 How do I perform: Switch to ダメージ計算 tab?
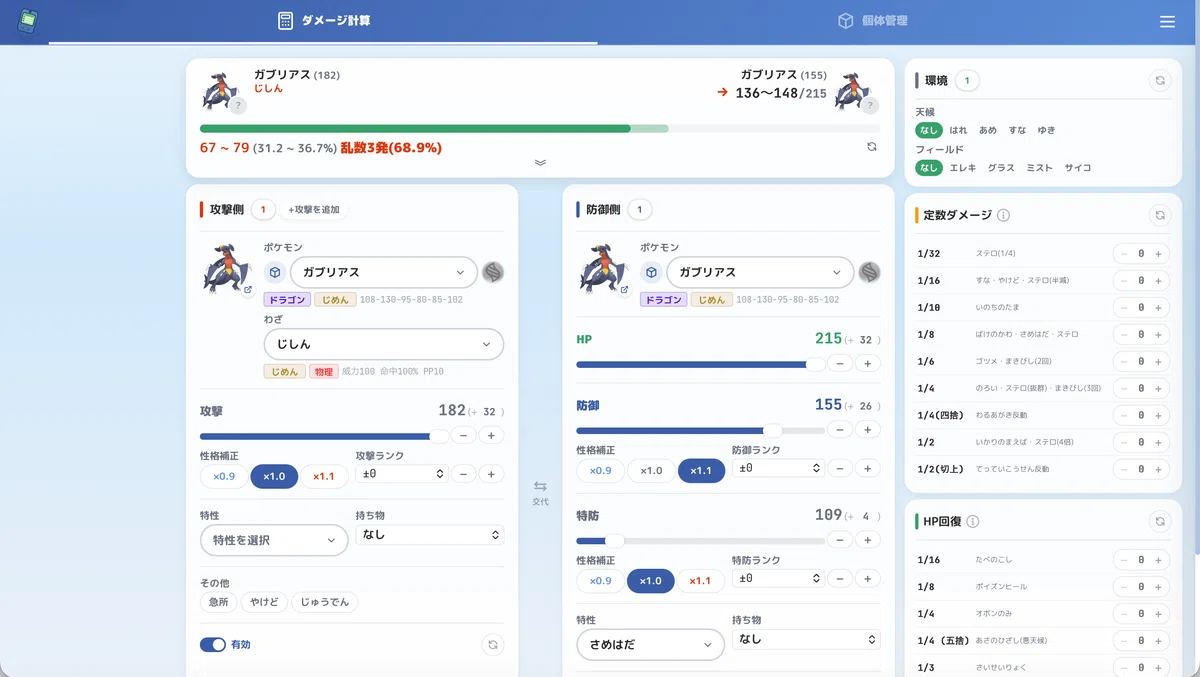[x=324, y=21]
